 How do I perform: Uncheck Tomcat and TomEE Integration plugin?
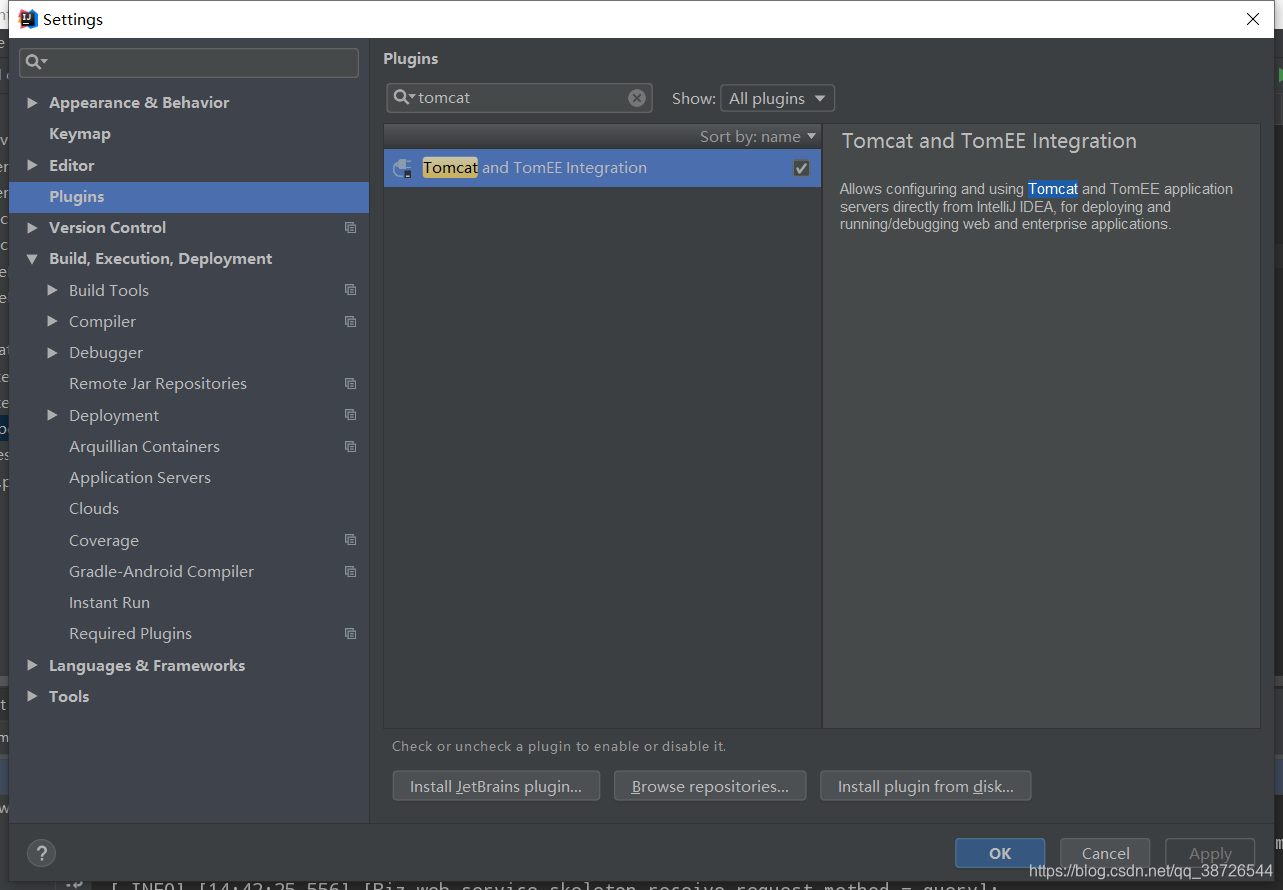point(801,168)
